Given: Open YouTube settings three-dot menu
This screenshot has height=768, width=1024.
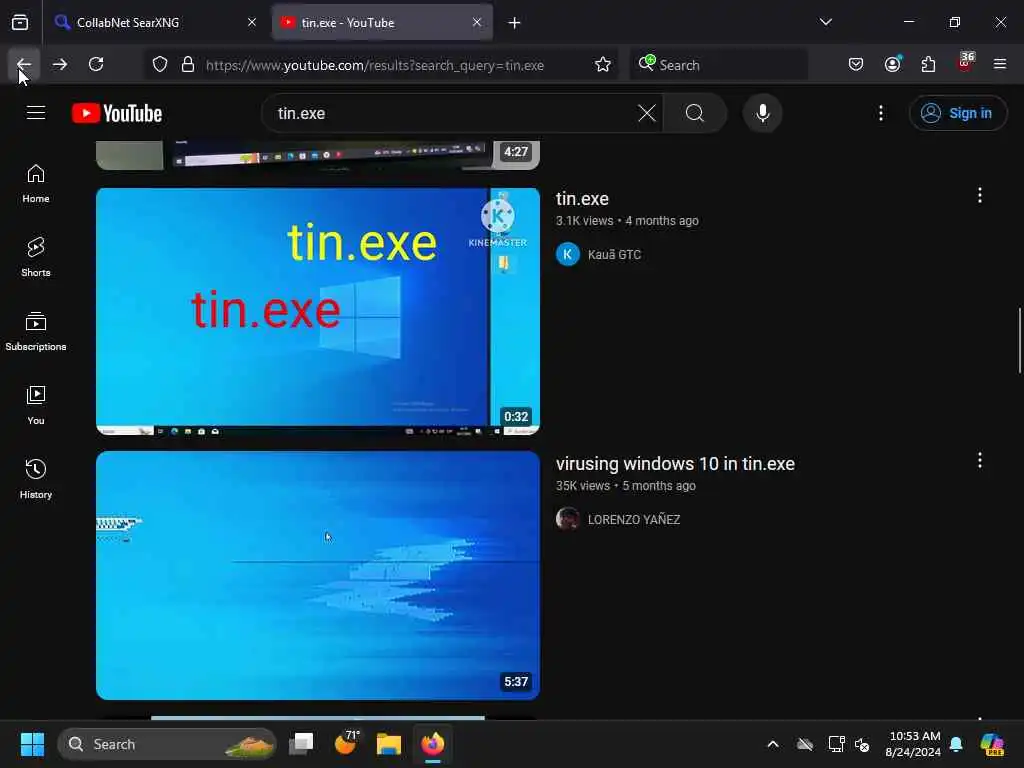Looking at the screenshot, I should point(880,113).
